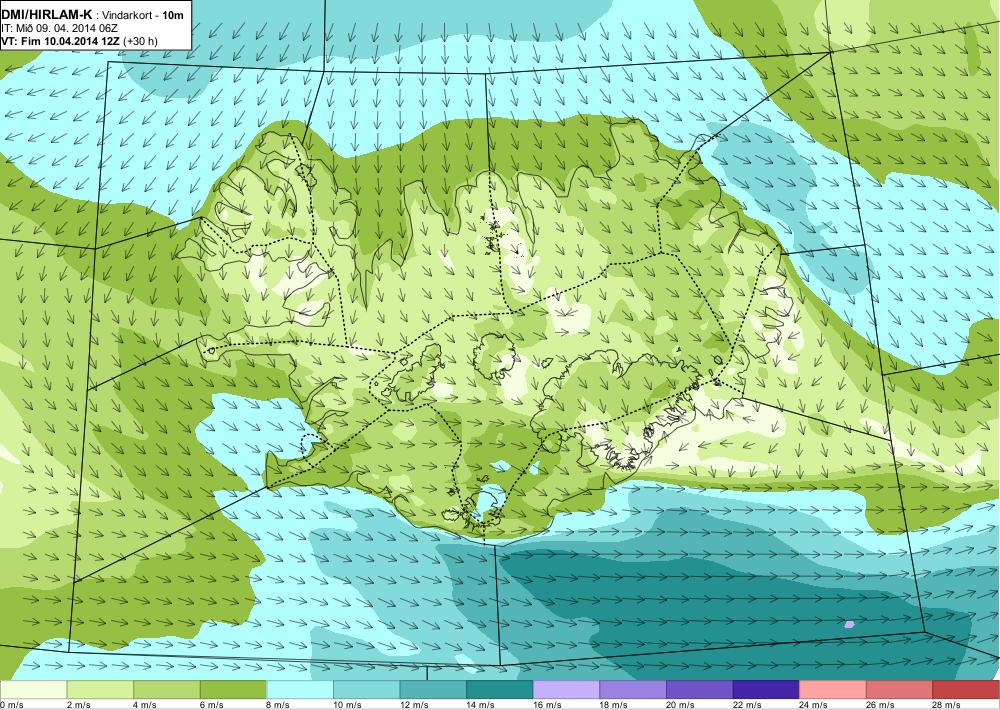Click the '18 m/s' legend label
The height and width of the screenshot is (710, 1000).
coord(614,705)
